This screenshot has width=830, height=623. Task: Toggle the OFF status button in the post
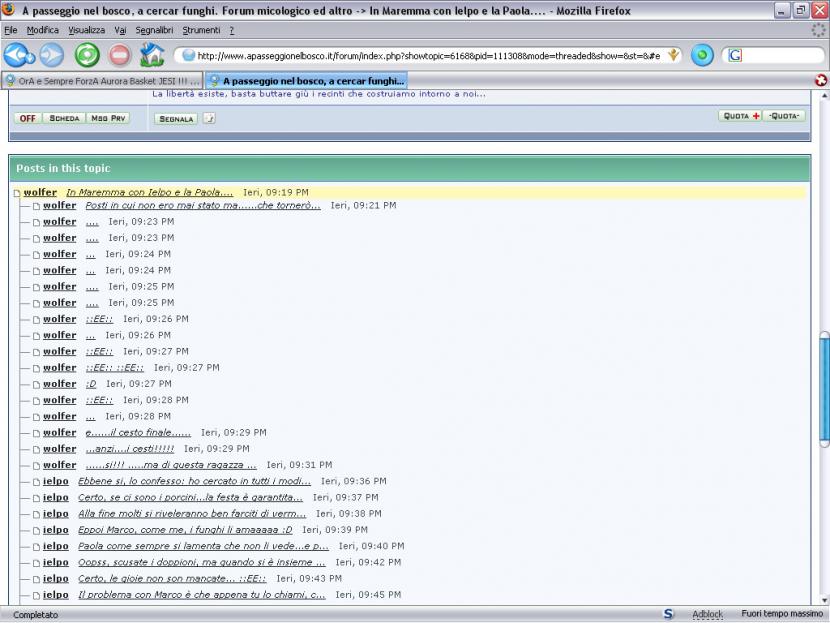coord(28,118)
